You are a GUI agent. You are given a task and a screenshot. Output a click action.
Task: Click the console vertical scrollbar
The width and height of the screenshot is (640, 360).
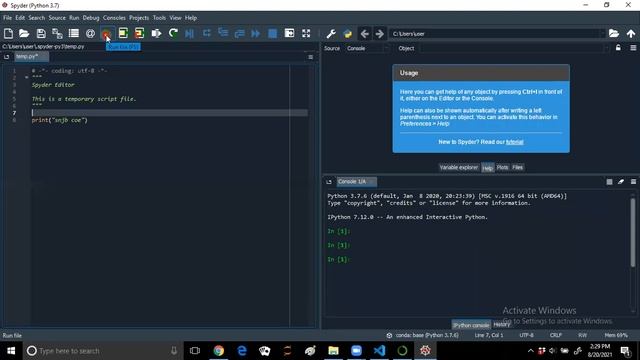click(x=633, y=233)
